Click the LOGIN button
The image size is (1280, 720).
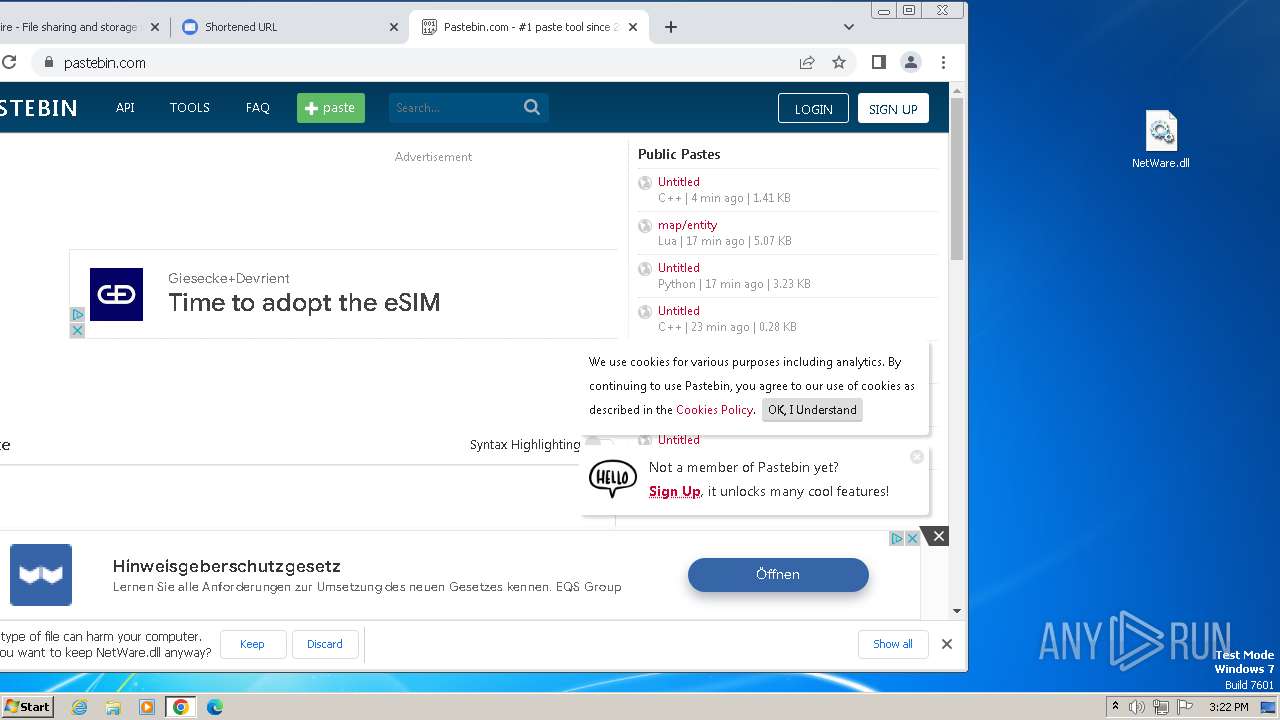click(813, 109)
